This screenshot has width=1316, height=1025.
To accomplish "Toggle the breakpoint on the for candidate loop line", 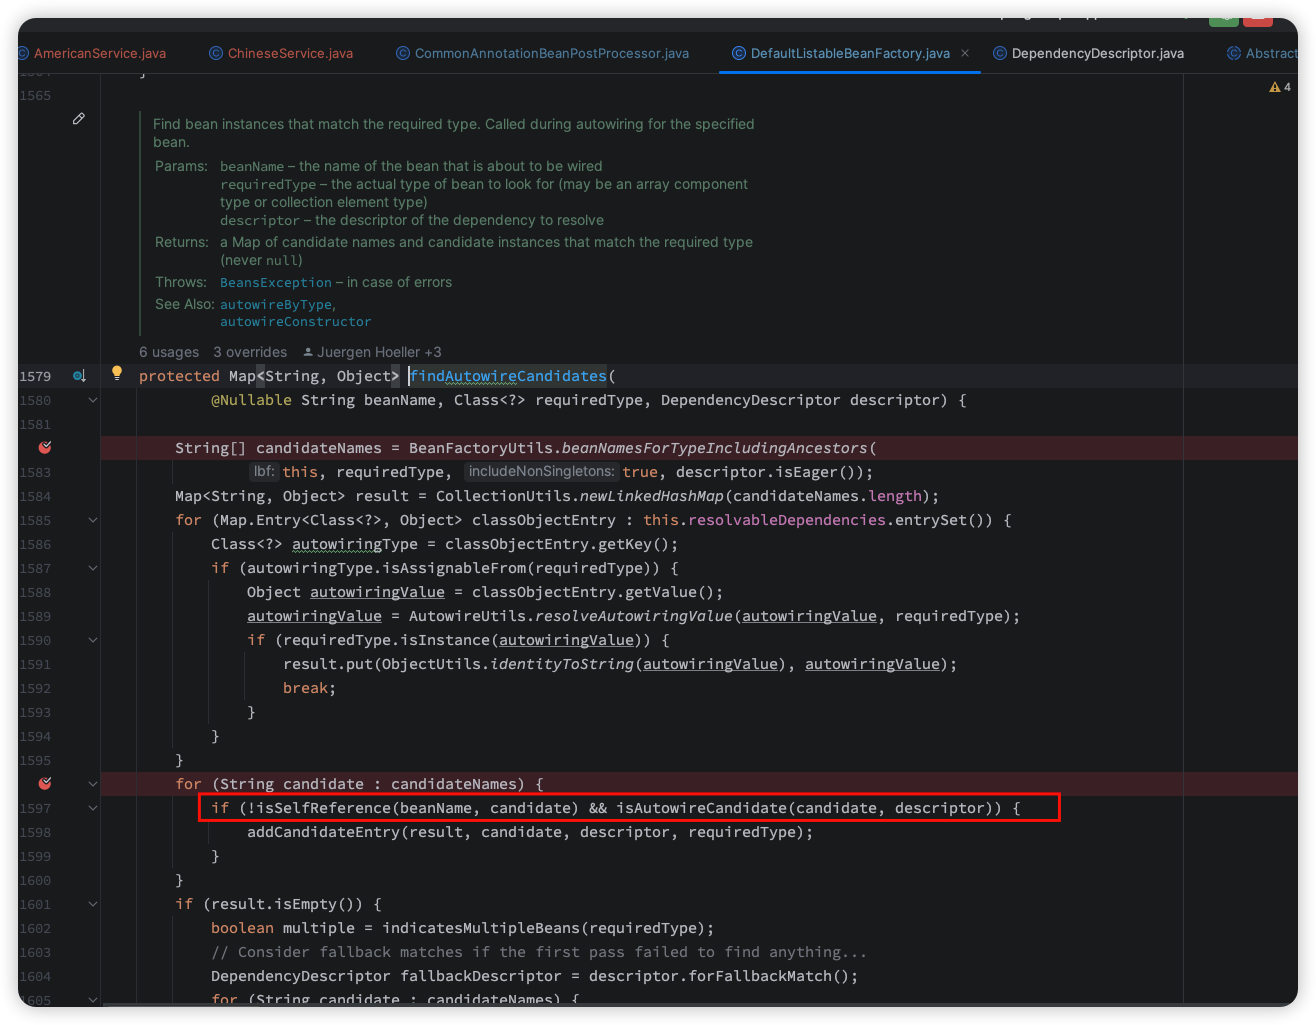I will (x=45, y=784).
